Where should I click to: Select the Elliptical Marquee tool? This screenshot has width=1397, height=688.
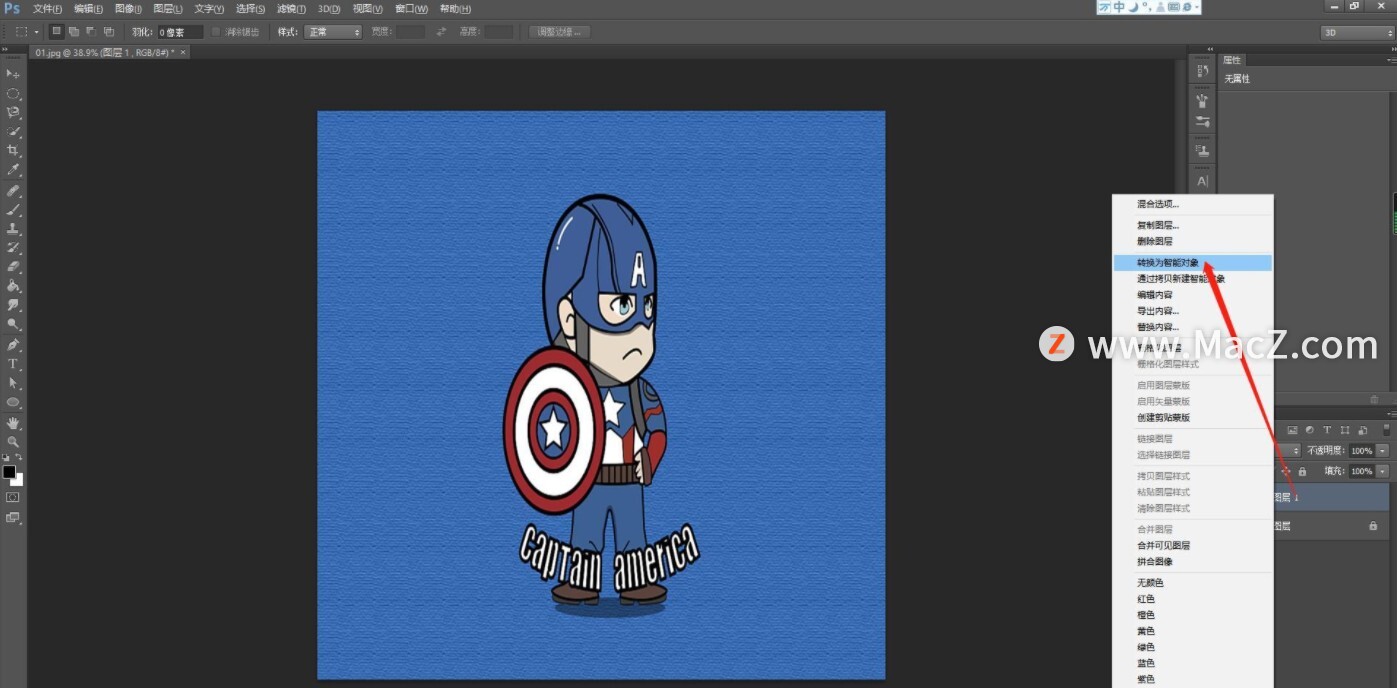pos(13,93)
